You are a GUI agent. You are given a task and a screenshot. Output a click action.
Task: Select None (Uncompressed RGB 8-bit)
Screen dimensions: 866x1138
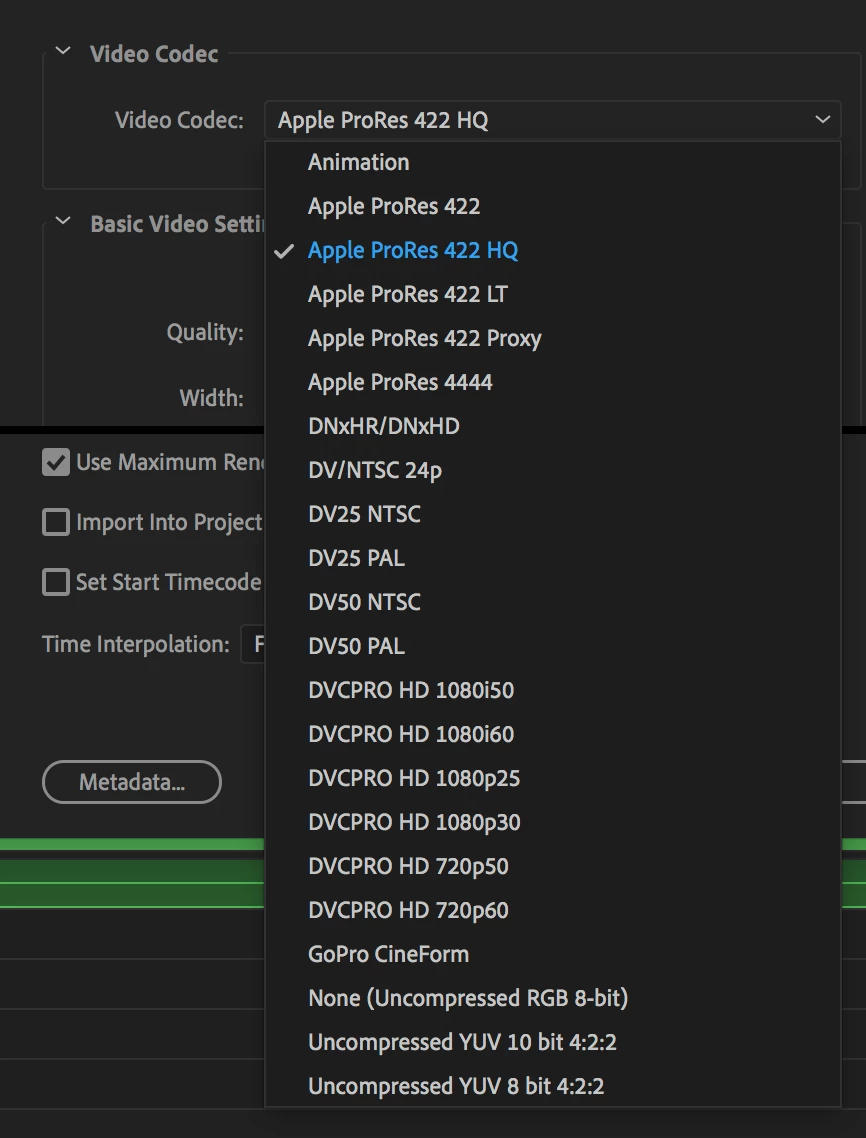click(x=552, y=999)
